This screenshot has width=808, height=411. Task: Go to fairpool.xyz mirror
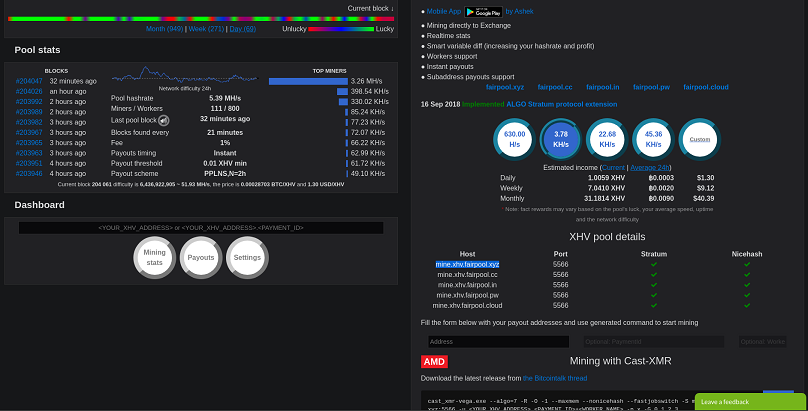pos(505,87)
